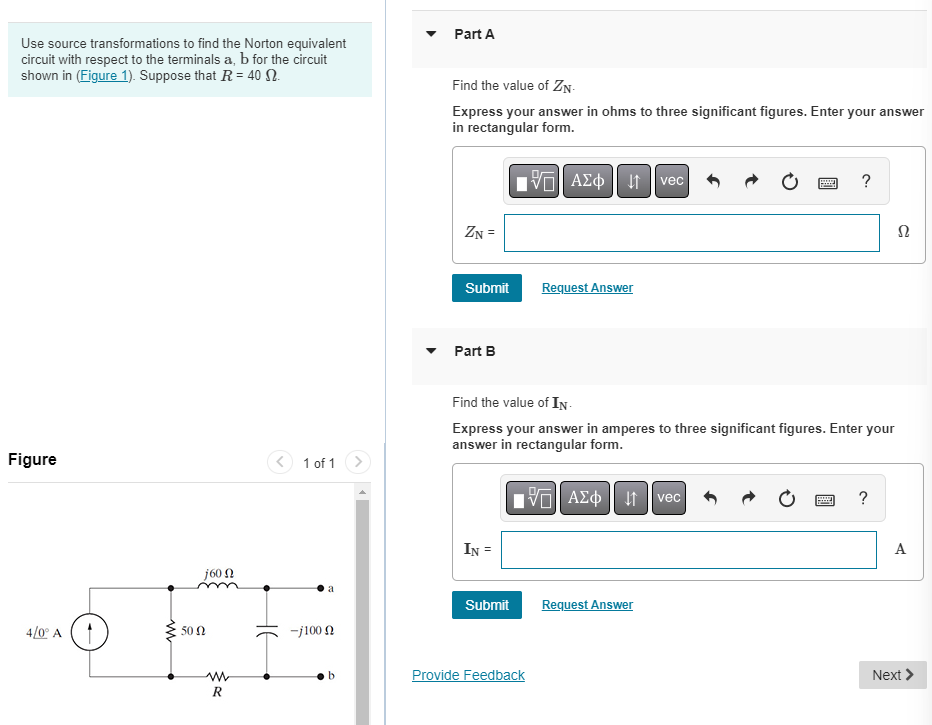
Task: Select the vec vector notation icon in Part A
Action: tap(671, 181)
